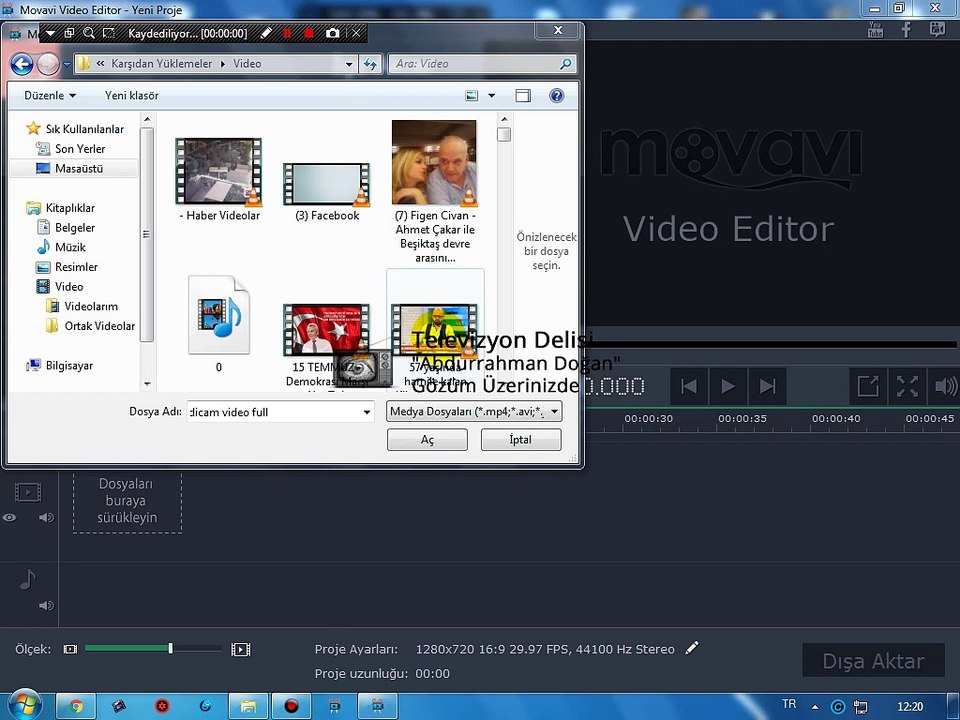Screen dimensions: 960x720
Task: Create Yeni klasör
Action: pyautogui.click(x=132, y=96)
